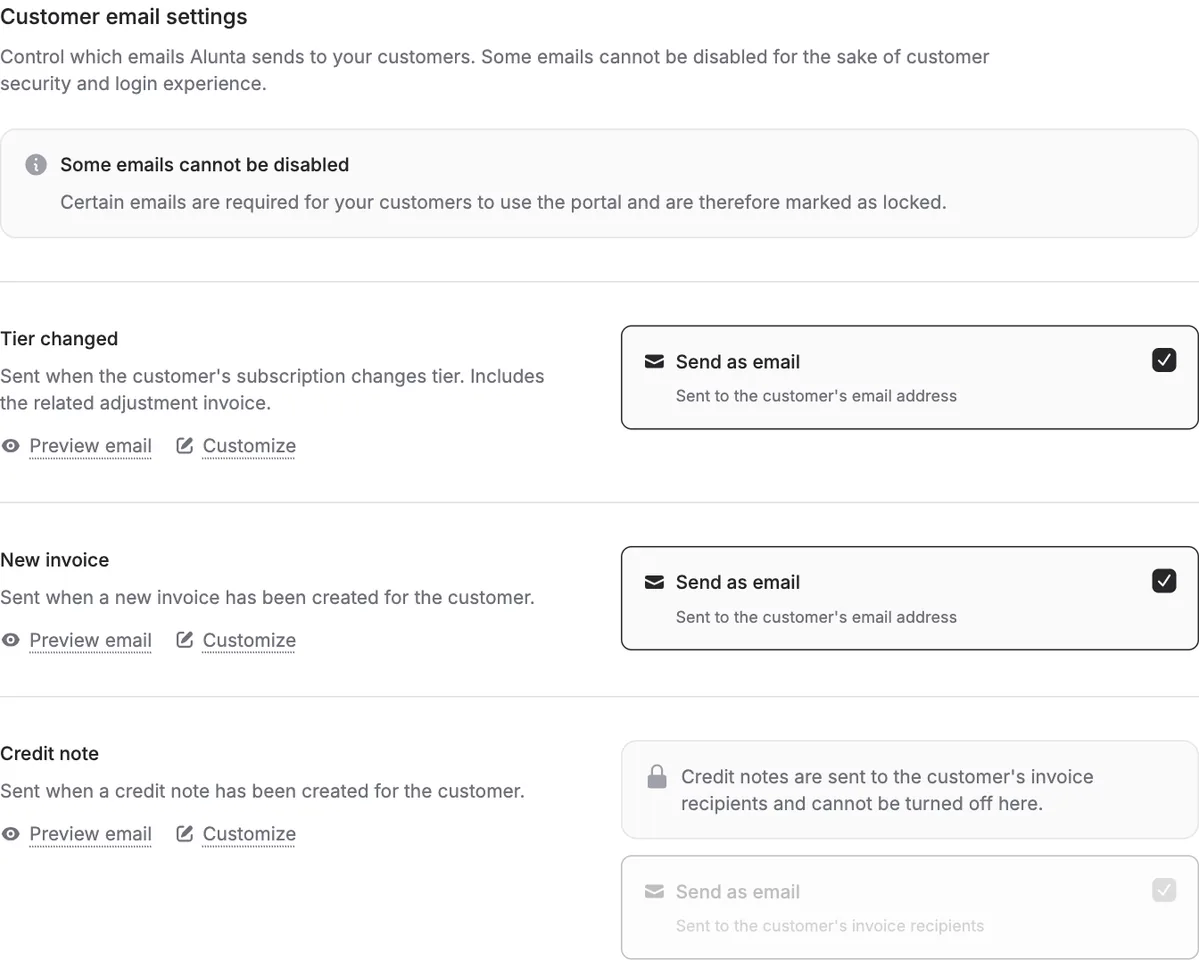Click 'Sent when a credit note has been created' description
The height and width of the screenshot is (960, 1199).
coord(262,791)
